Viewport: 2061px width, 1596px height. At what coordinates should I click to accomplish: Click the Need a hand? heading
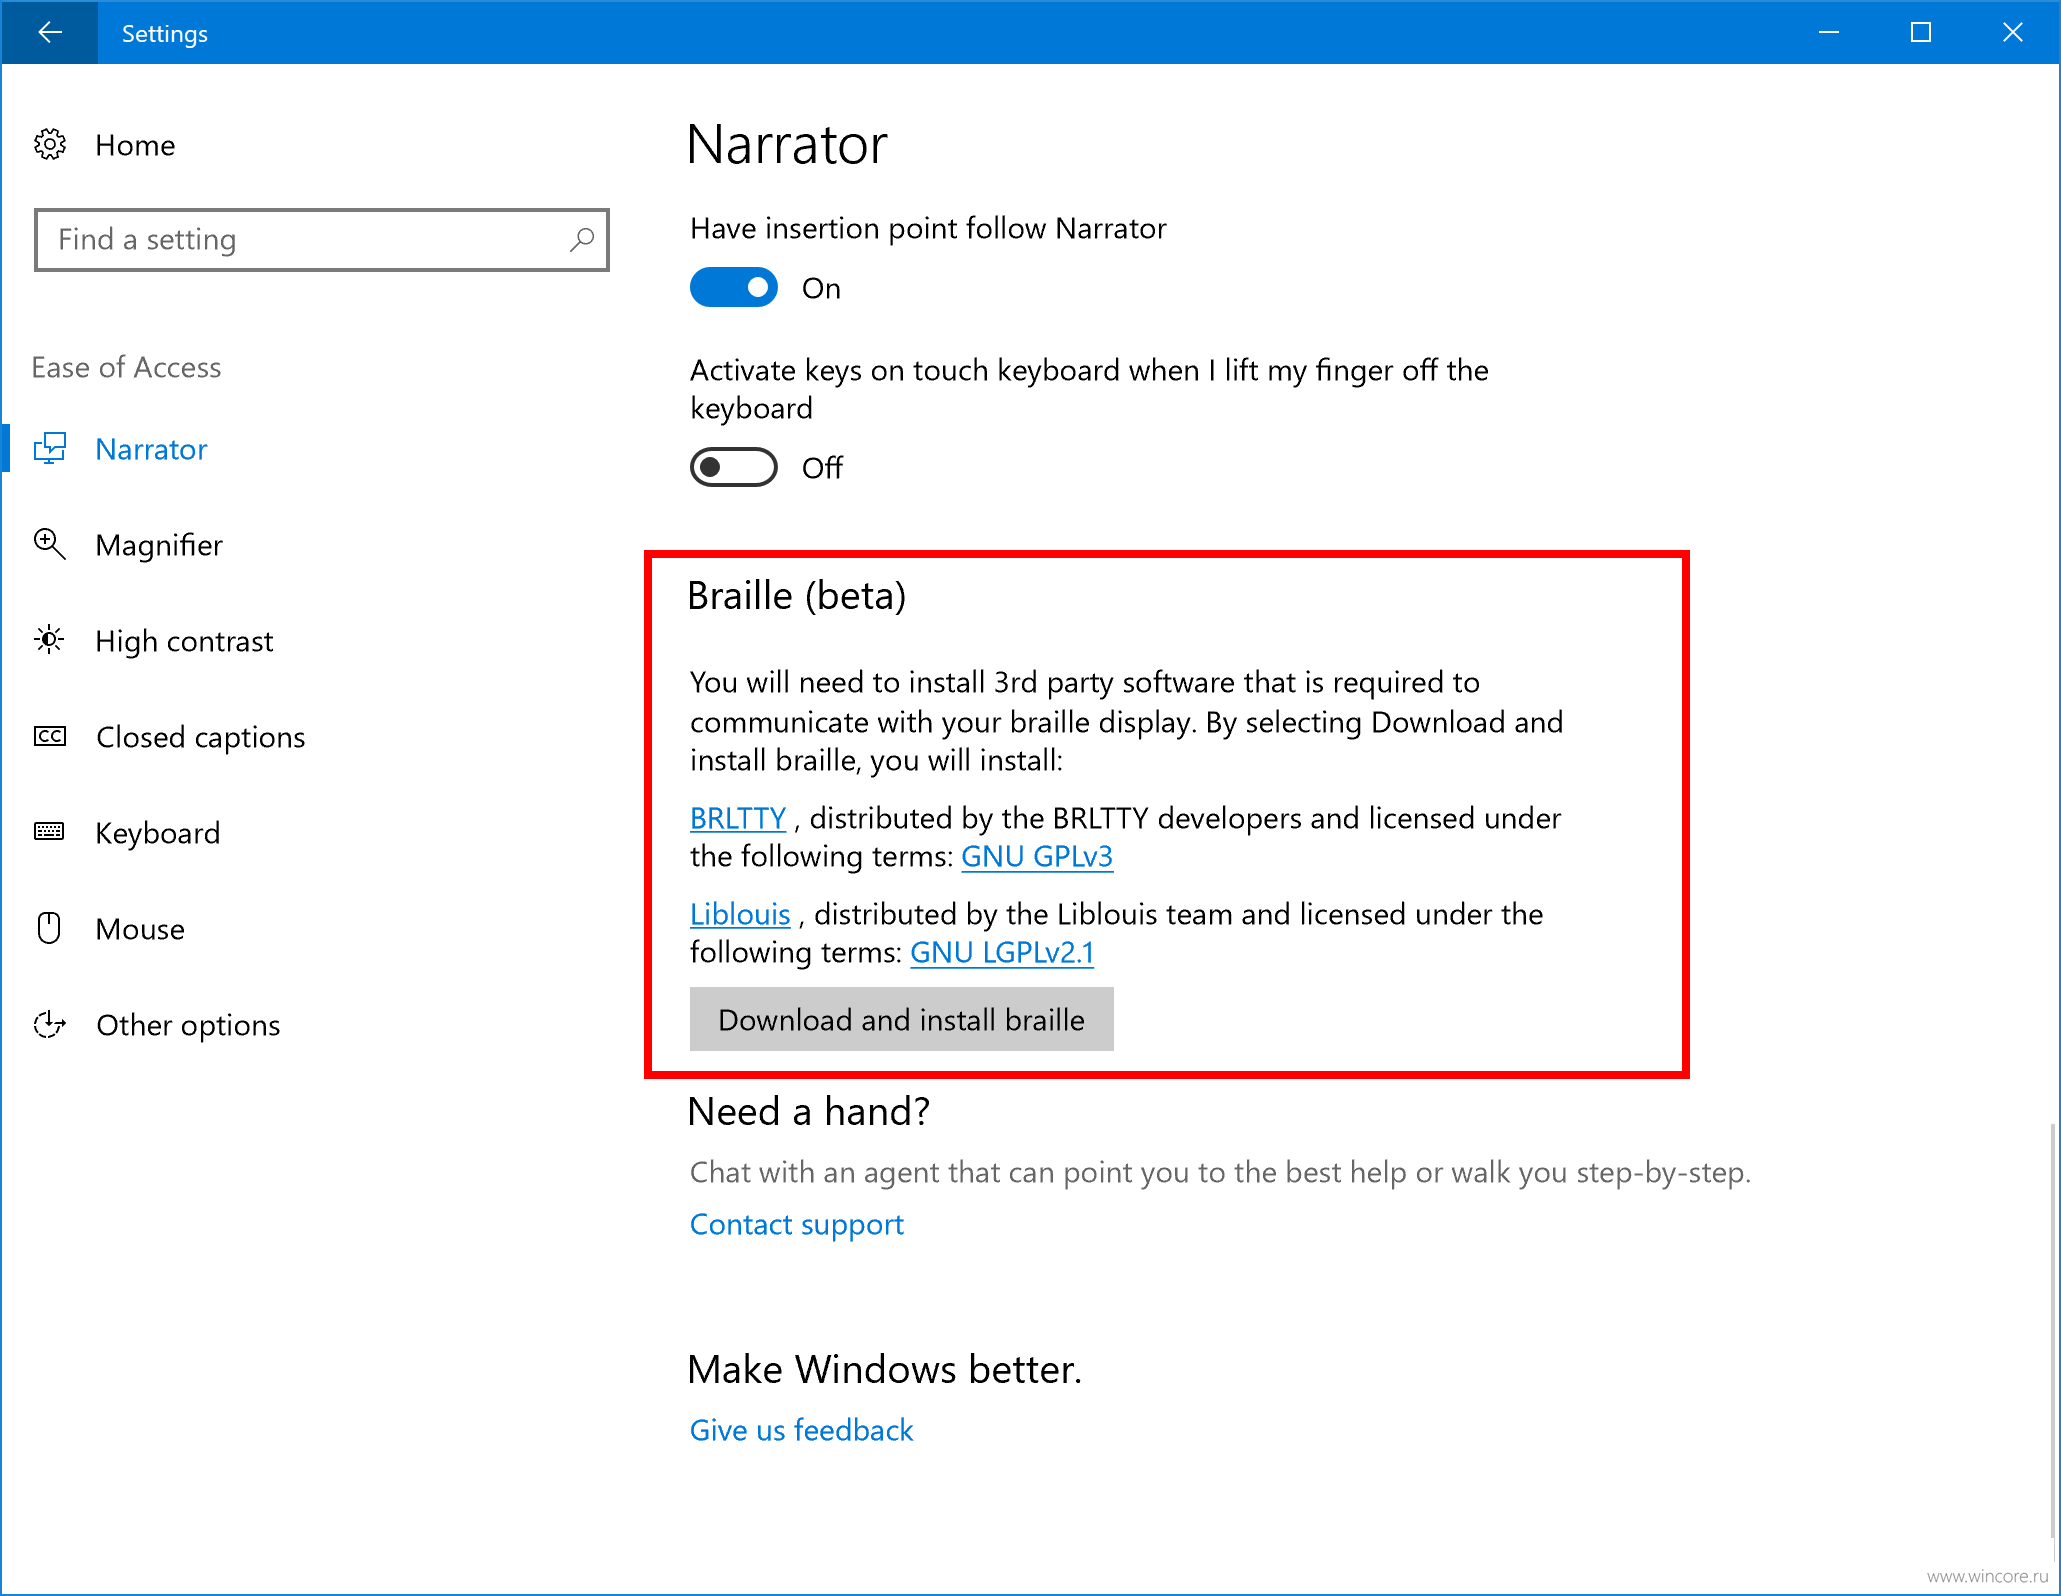point(809,1111)
